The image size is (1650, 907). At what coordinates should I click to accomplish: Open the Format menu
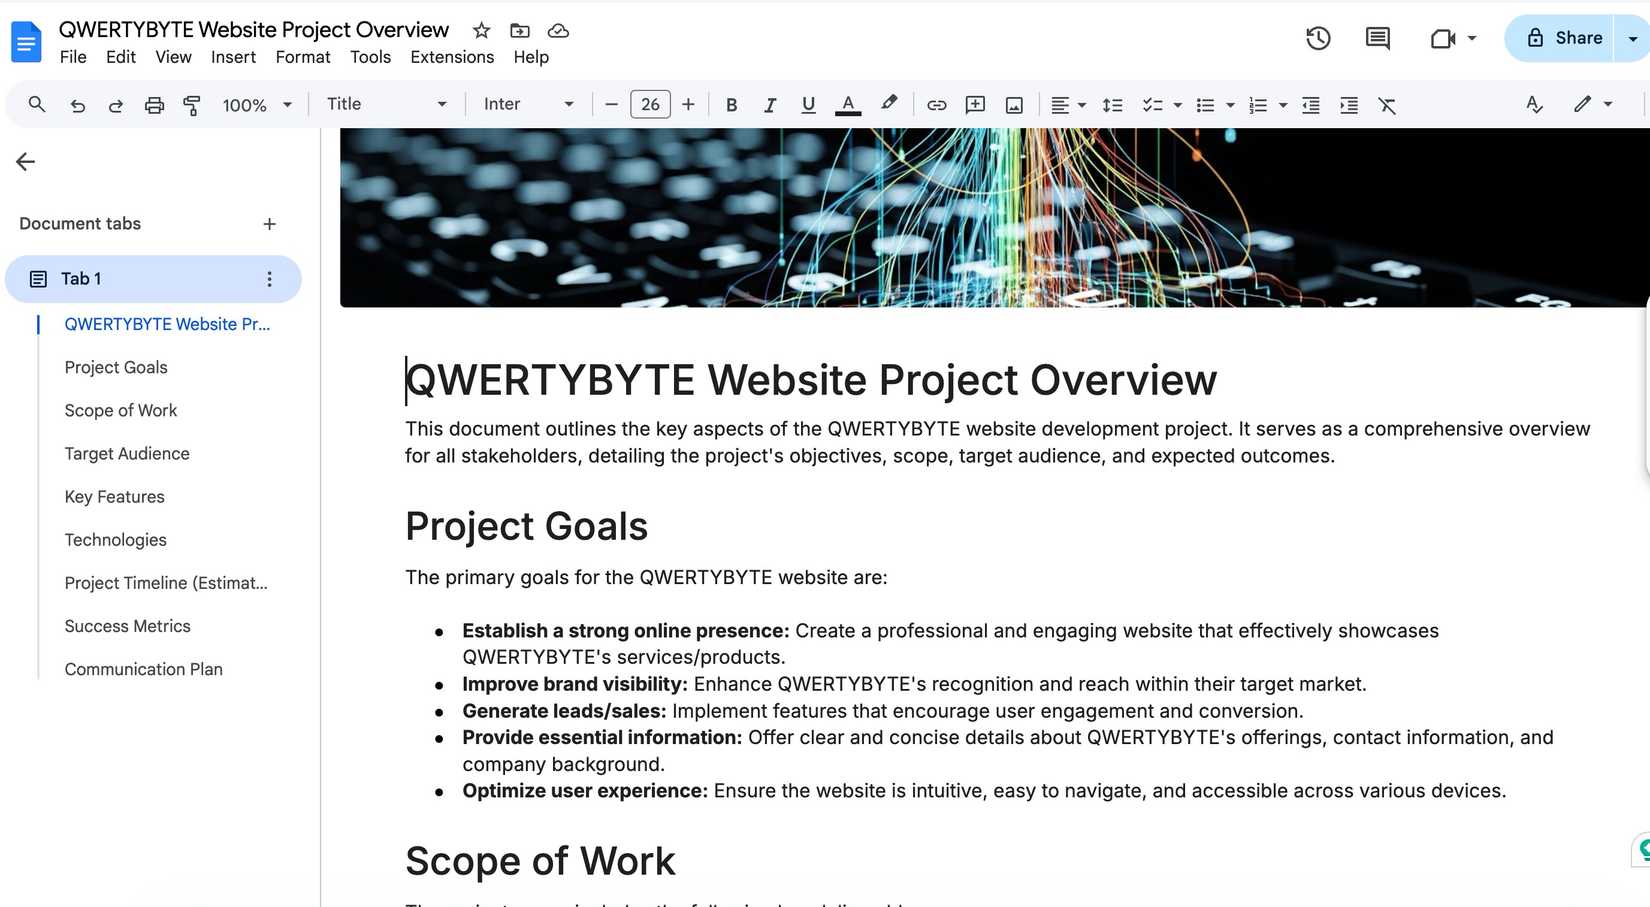302,57
